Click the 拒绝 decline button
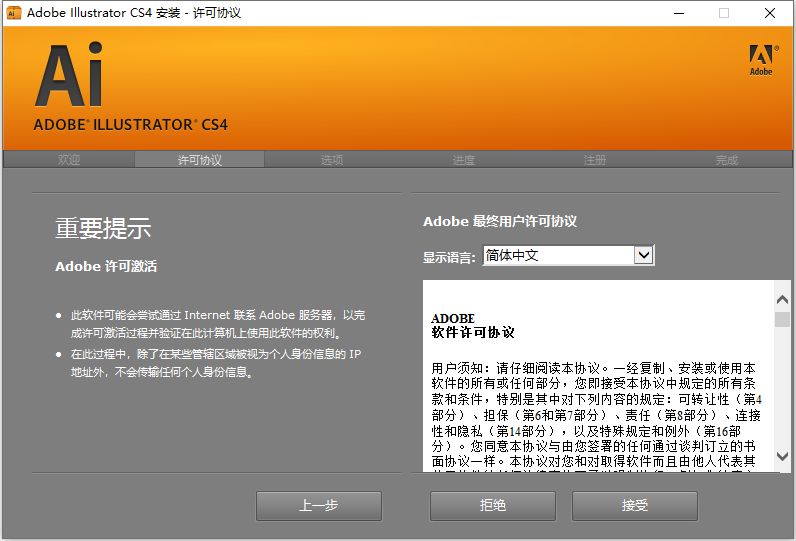 coord(492,505)
